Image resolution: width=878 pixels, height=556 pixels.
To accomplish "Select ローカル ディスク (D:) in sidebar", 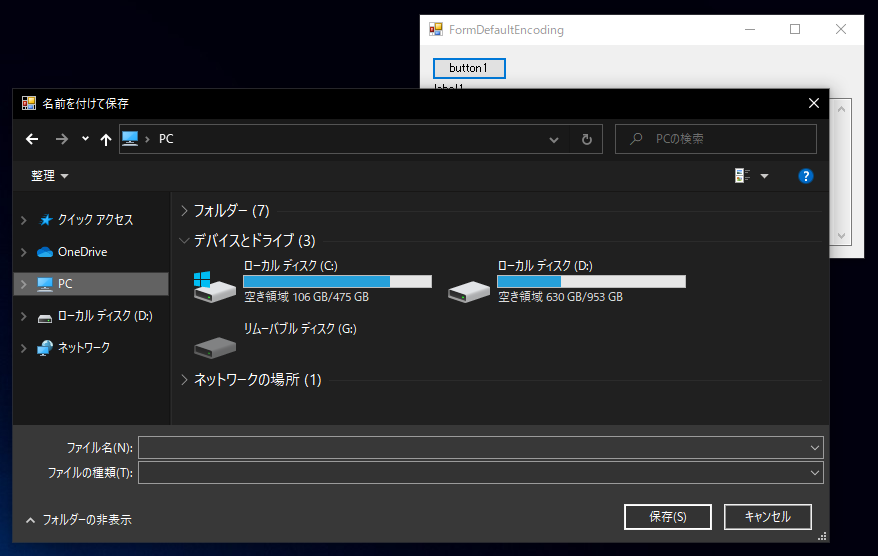I will point(105,316).
